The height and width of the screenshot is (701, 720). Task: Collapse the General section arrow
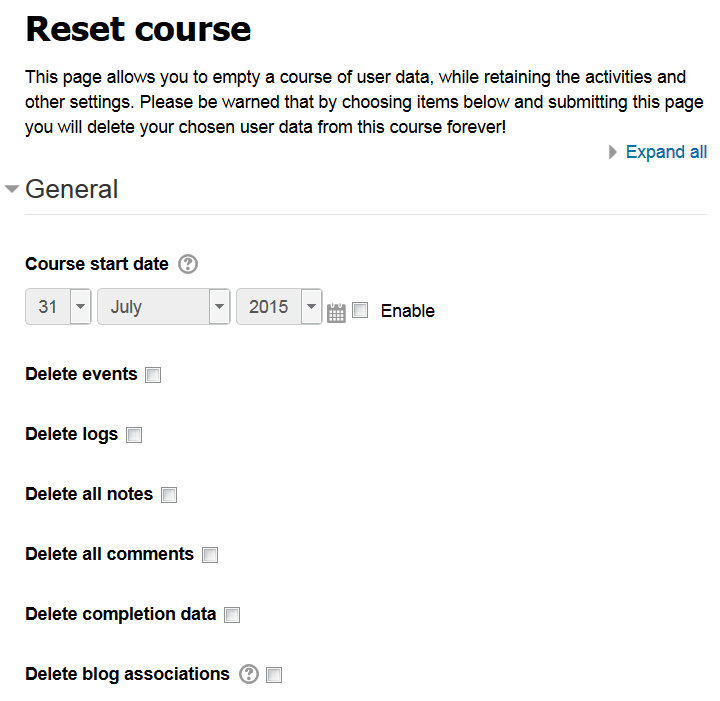point(12,189)
